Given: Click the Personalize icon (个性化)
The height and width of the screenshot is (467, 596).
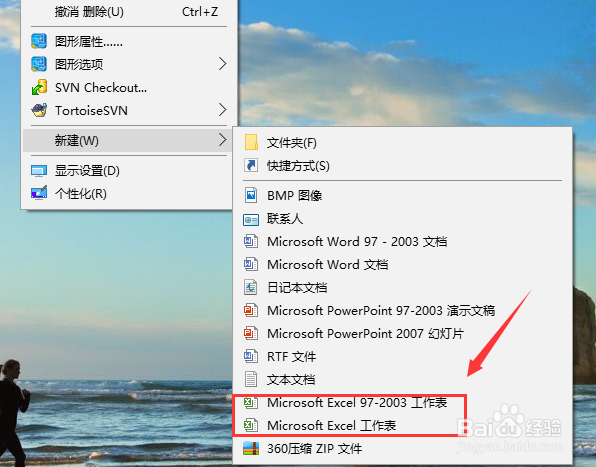Looking at the screenshot, I should click(x=39, y=193).
